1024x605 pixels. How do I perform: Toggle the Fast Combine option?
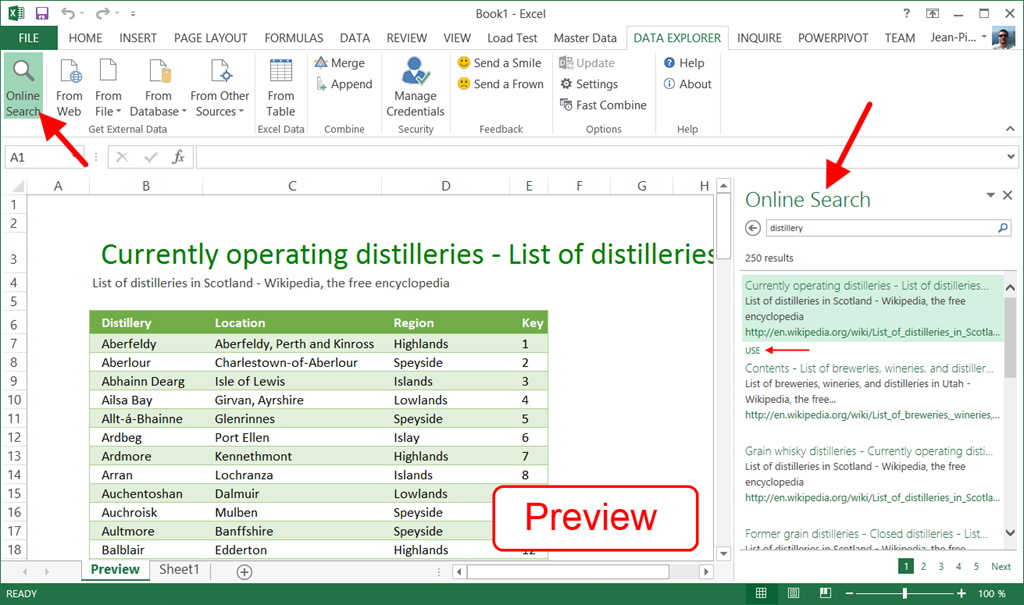[602, 105]
